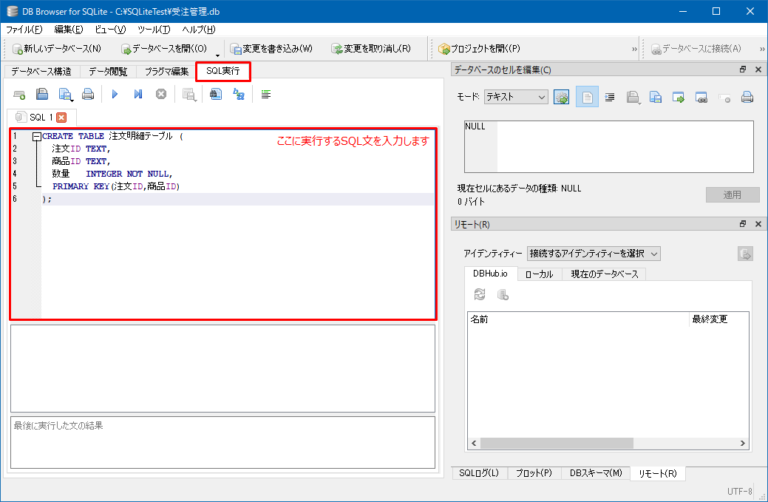This screenshot has height=502, width=768.
Task: Close the データベースのセルを編集 panel
Action: (x=758, y=70)
